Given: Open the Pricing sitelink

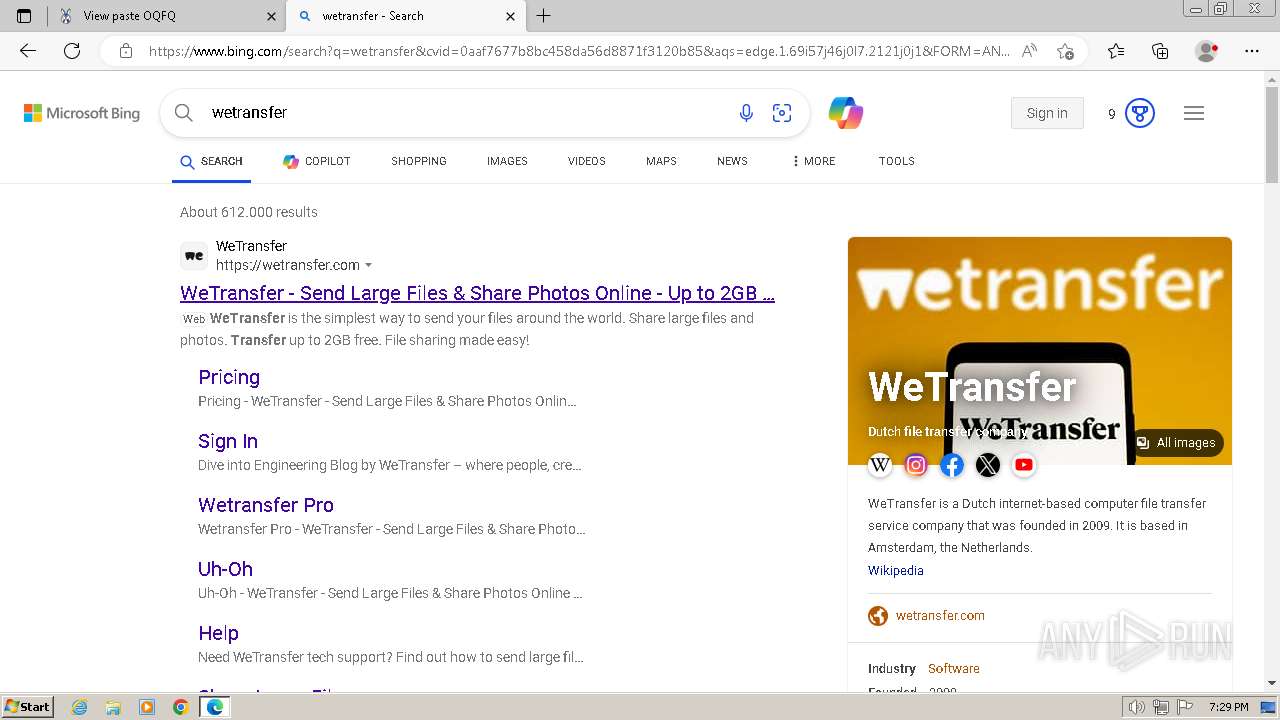Looking at the screenshot, I should 229,377.
